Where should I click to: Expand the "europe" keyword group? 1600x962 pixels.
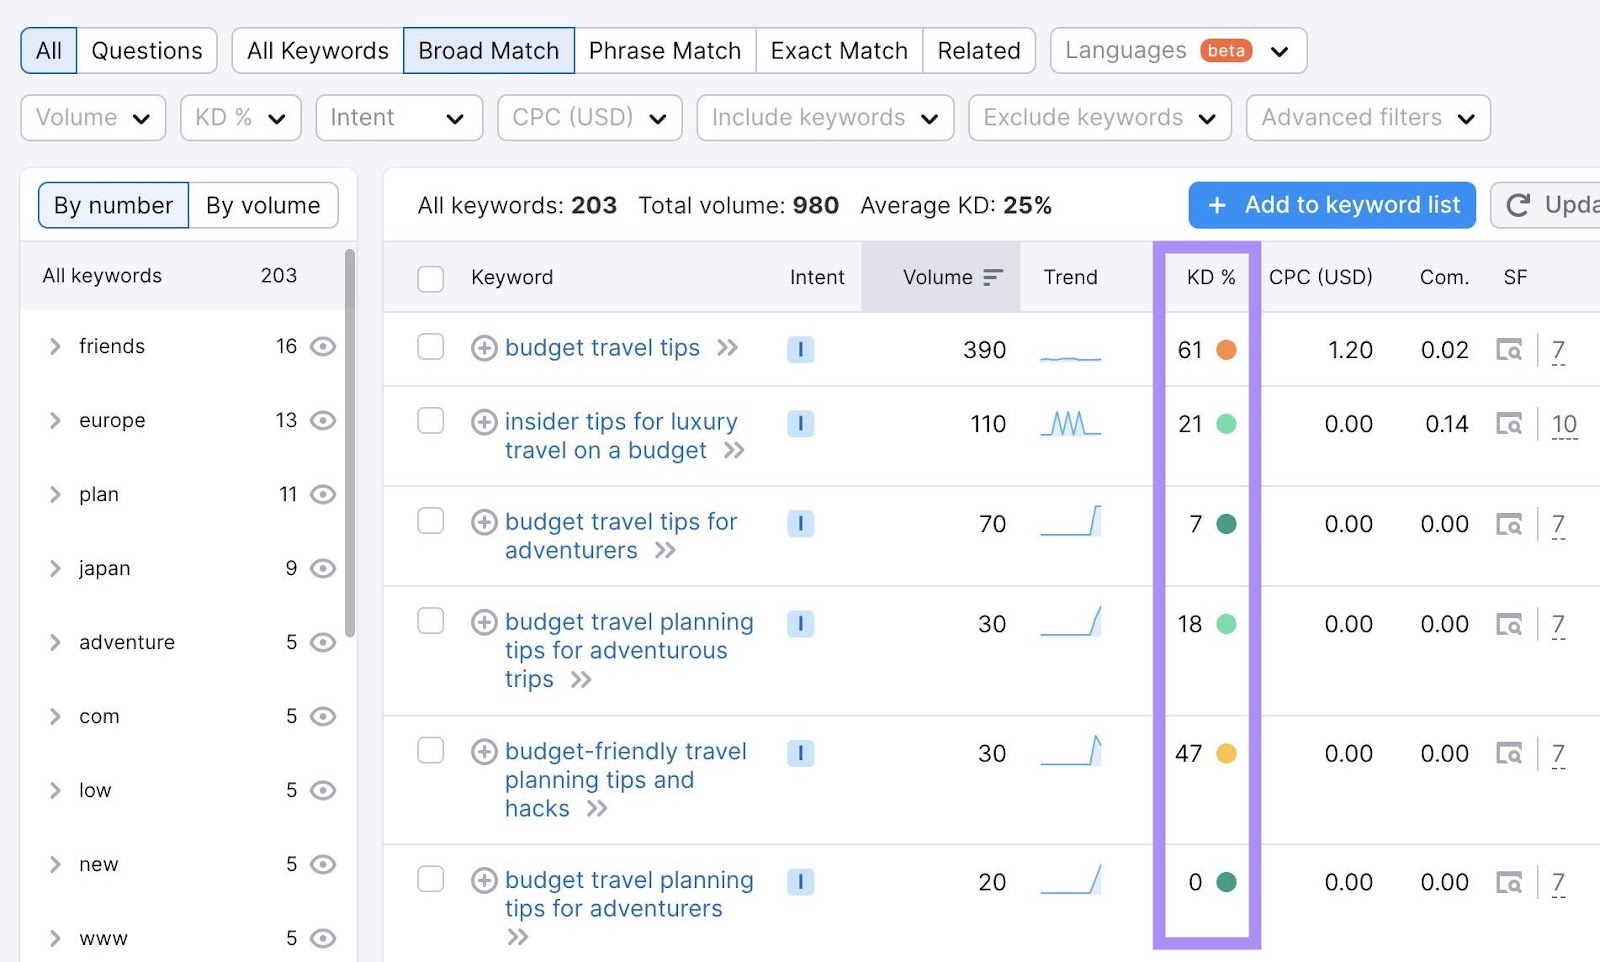55,420
